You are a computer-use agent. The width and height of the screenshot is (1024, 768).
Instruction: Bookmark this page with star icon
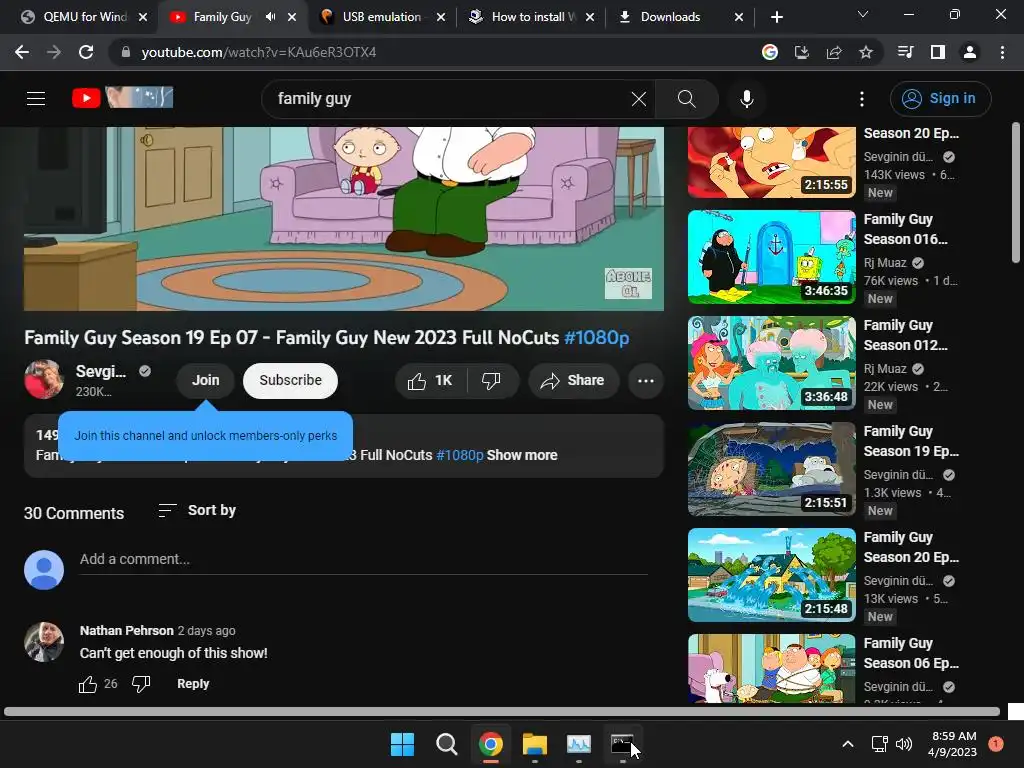click(x=866, y=52)
